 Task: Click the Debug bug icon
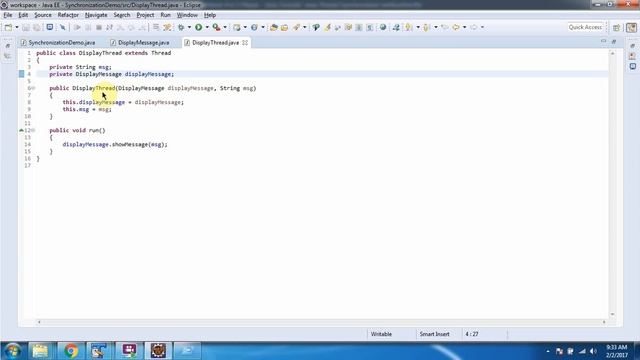click(181, 27)
